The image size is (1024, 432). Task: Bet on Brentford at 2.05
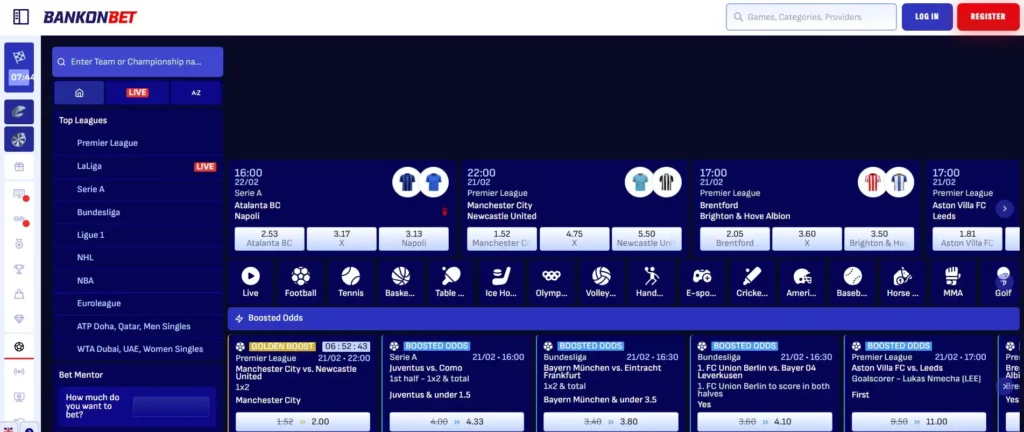point(735,239)
